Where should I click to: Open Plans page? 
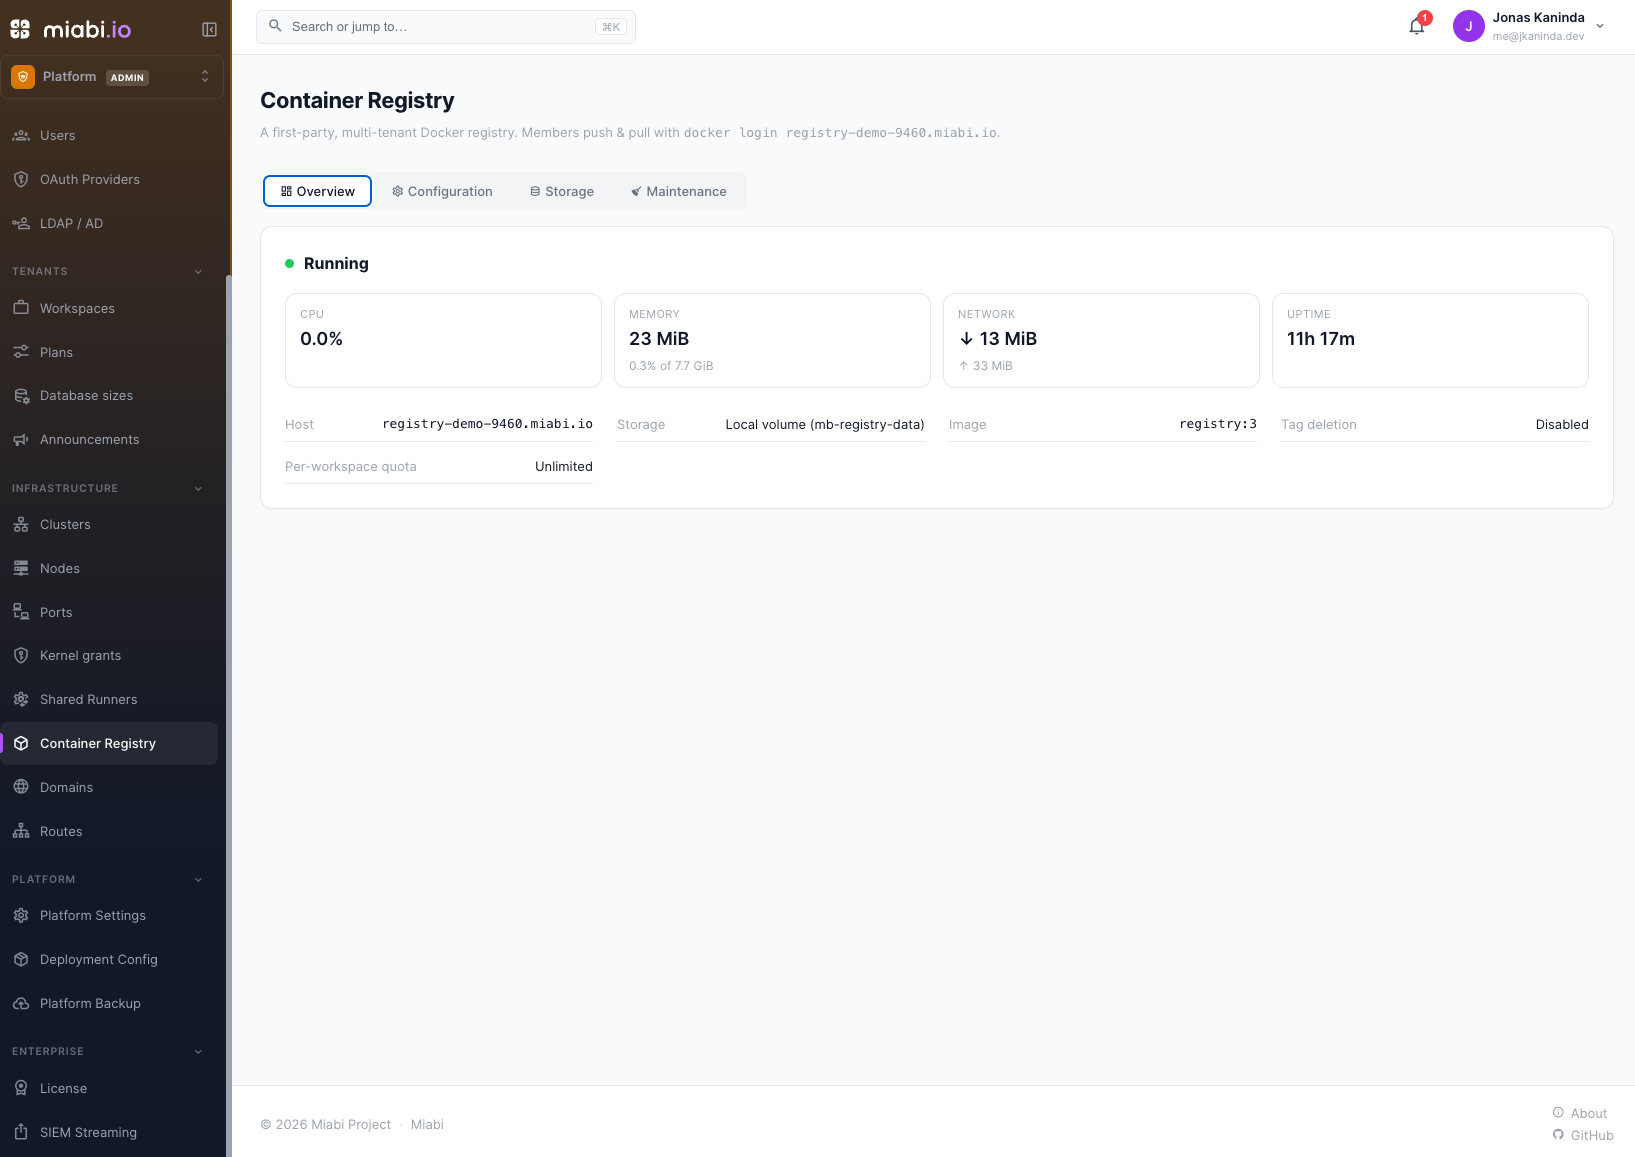[110, 353]
